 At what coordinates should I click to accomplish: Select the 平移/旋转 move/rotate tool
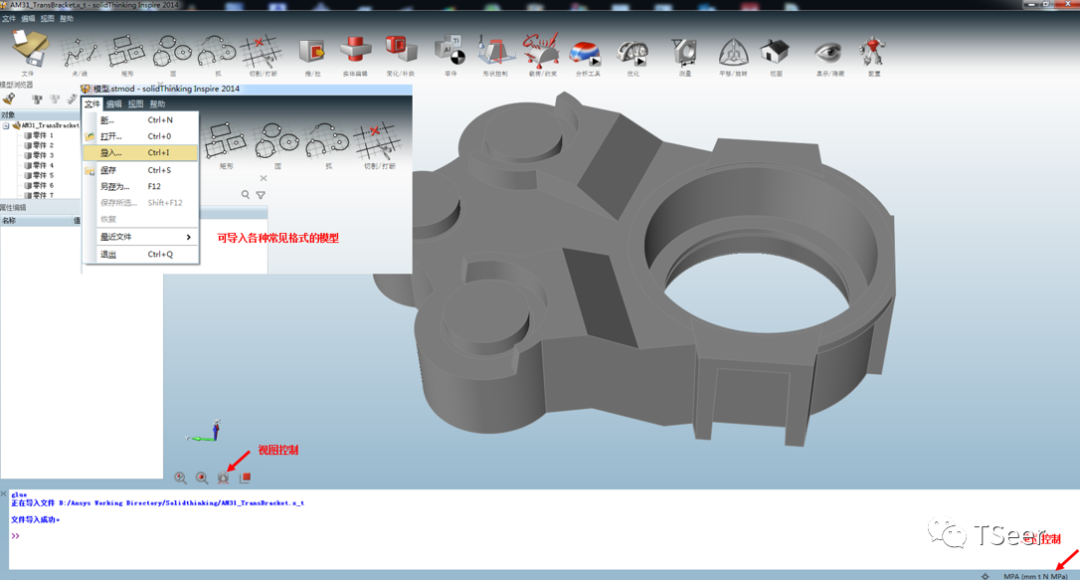pyautogui.click(x=733, y=52)
